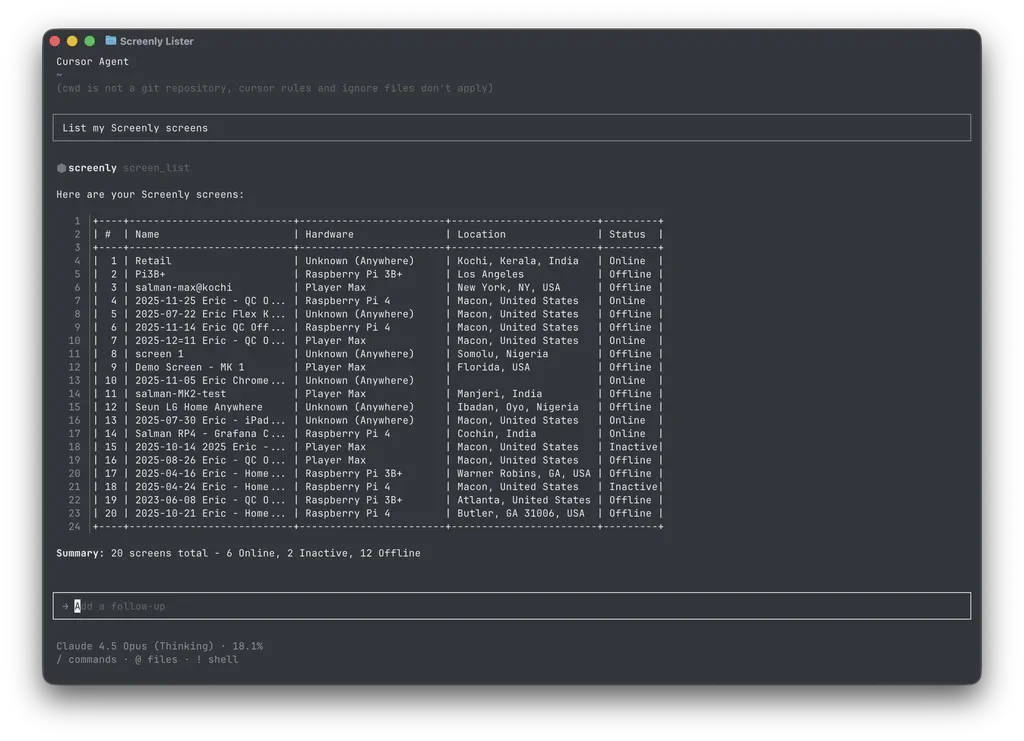Click the Hardware column header
The image size is (1024, 741).
click(329, 234)
